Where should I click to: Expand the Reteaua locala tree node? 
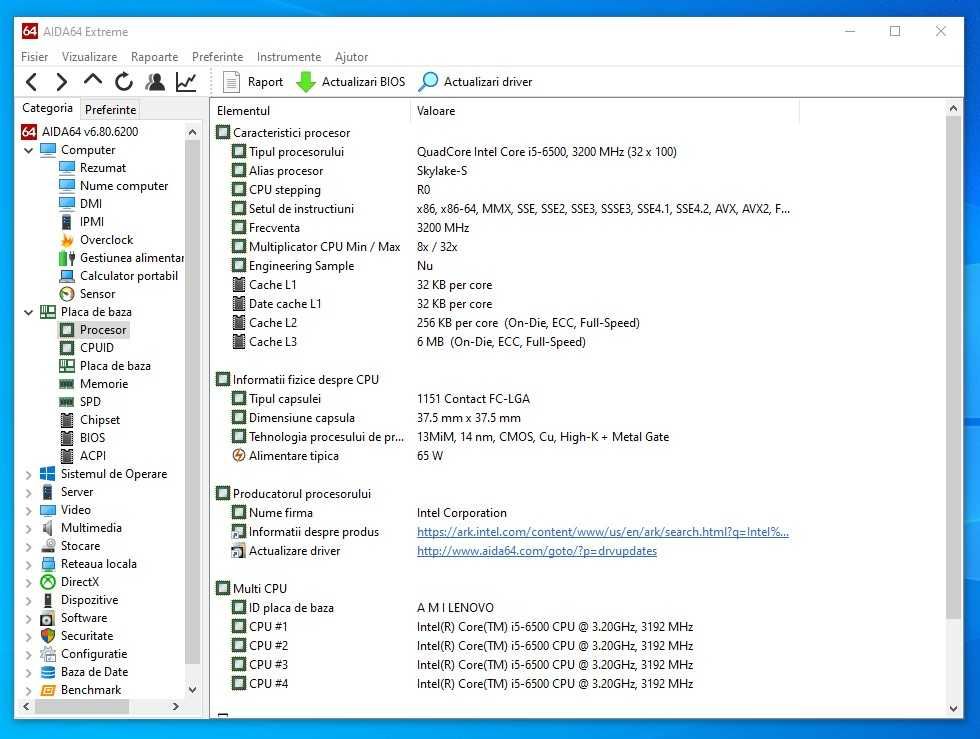tap(28, 565)
